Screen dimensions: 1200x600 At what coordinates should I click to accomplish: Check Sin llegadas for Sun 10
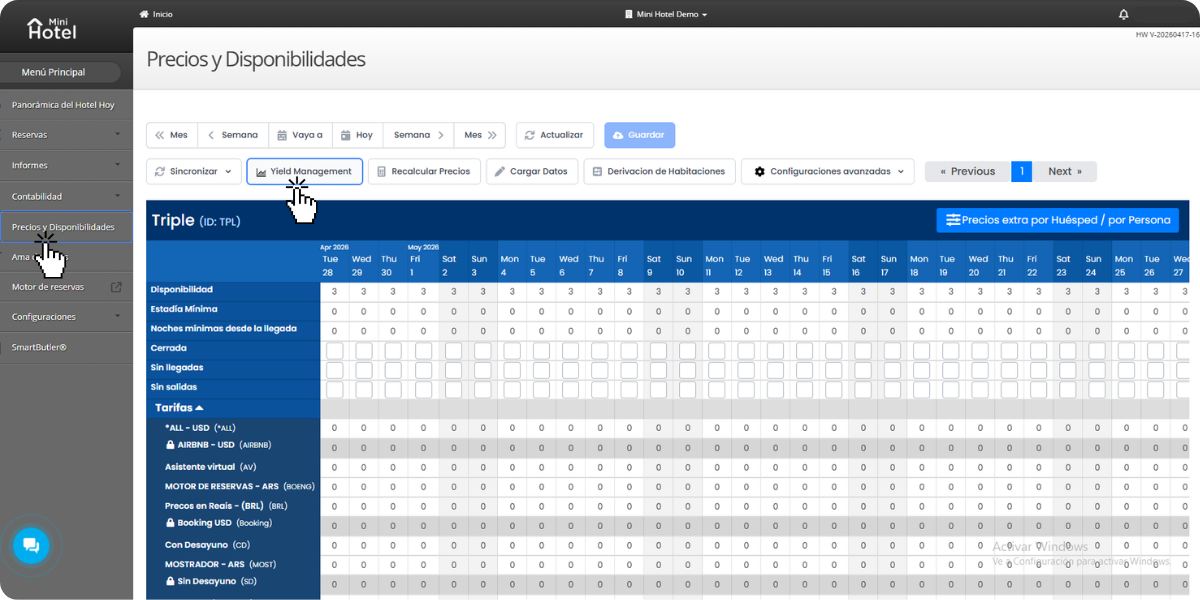coord(688,370)
